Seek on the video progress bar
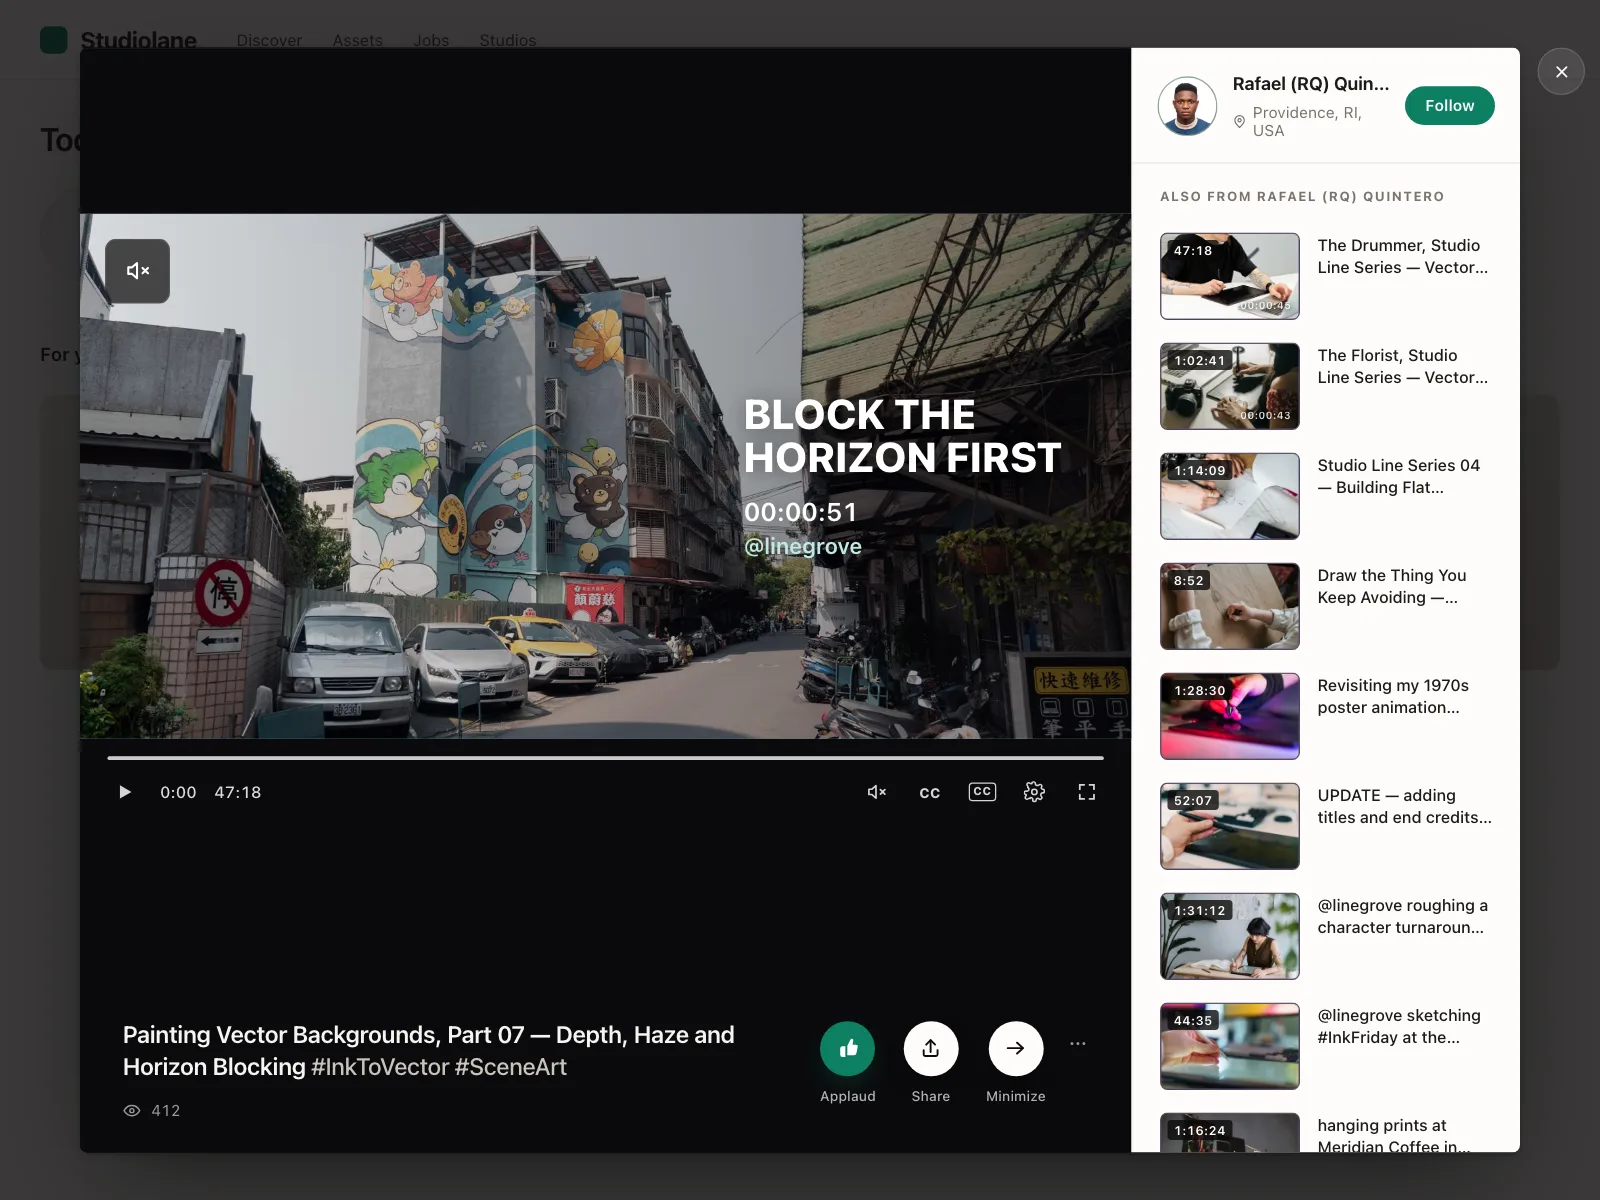Screen dimensions: 1600x1200 click(x=605, y=758)
